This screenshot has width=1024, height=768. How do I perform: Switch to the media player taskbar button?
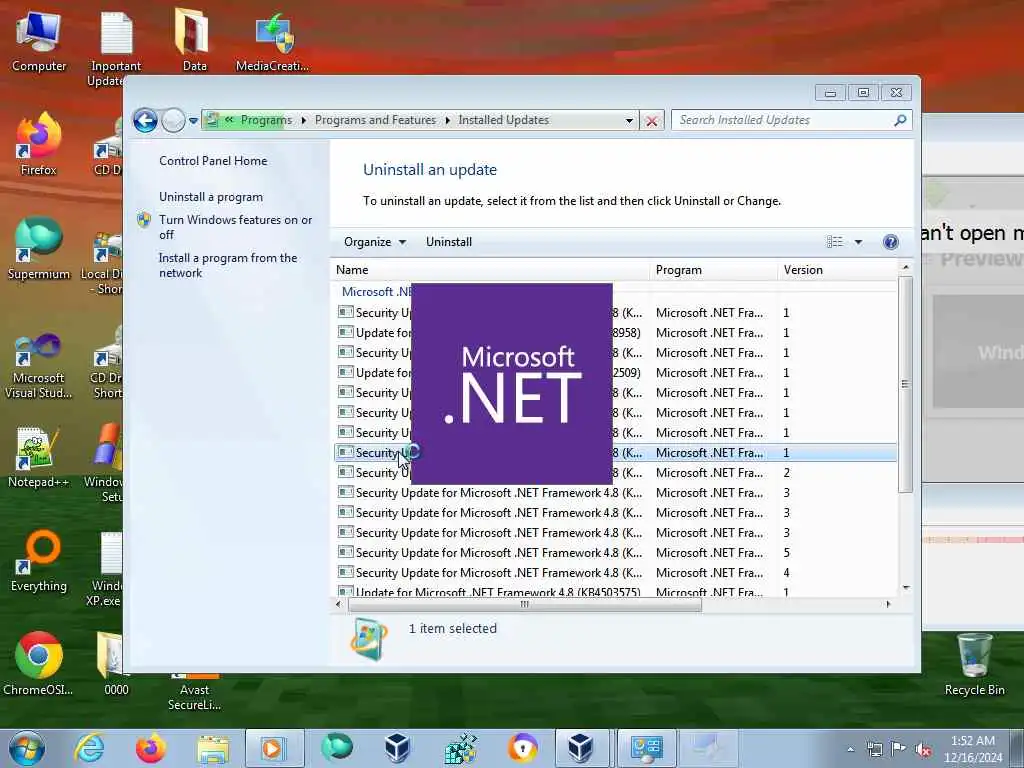tap(274, 749)
